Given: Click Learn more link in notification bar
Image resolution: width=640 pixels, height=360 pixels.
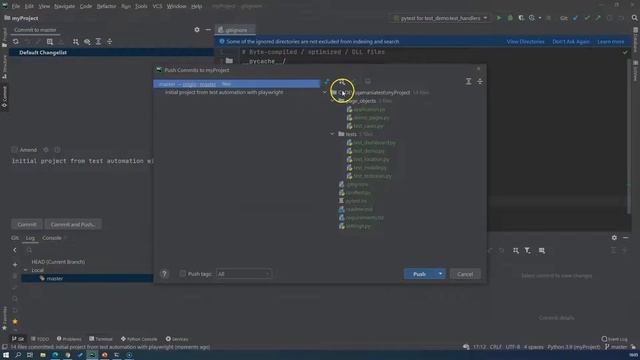Looking at the screenshot, I should click(x=611, y=42).
